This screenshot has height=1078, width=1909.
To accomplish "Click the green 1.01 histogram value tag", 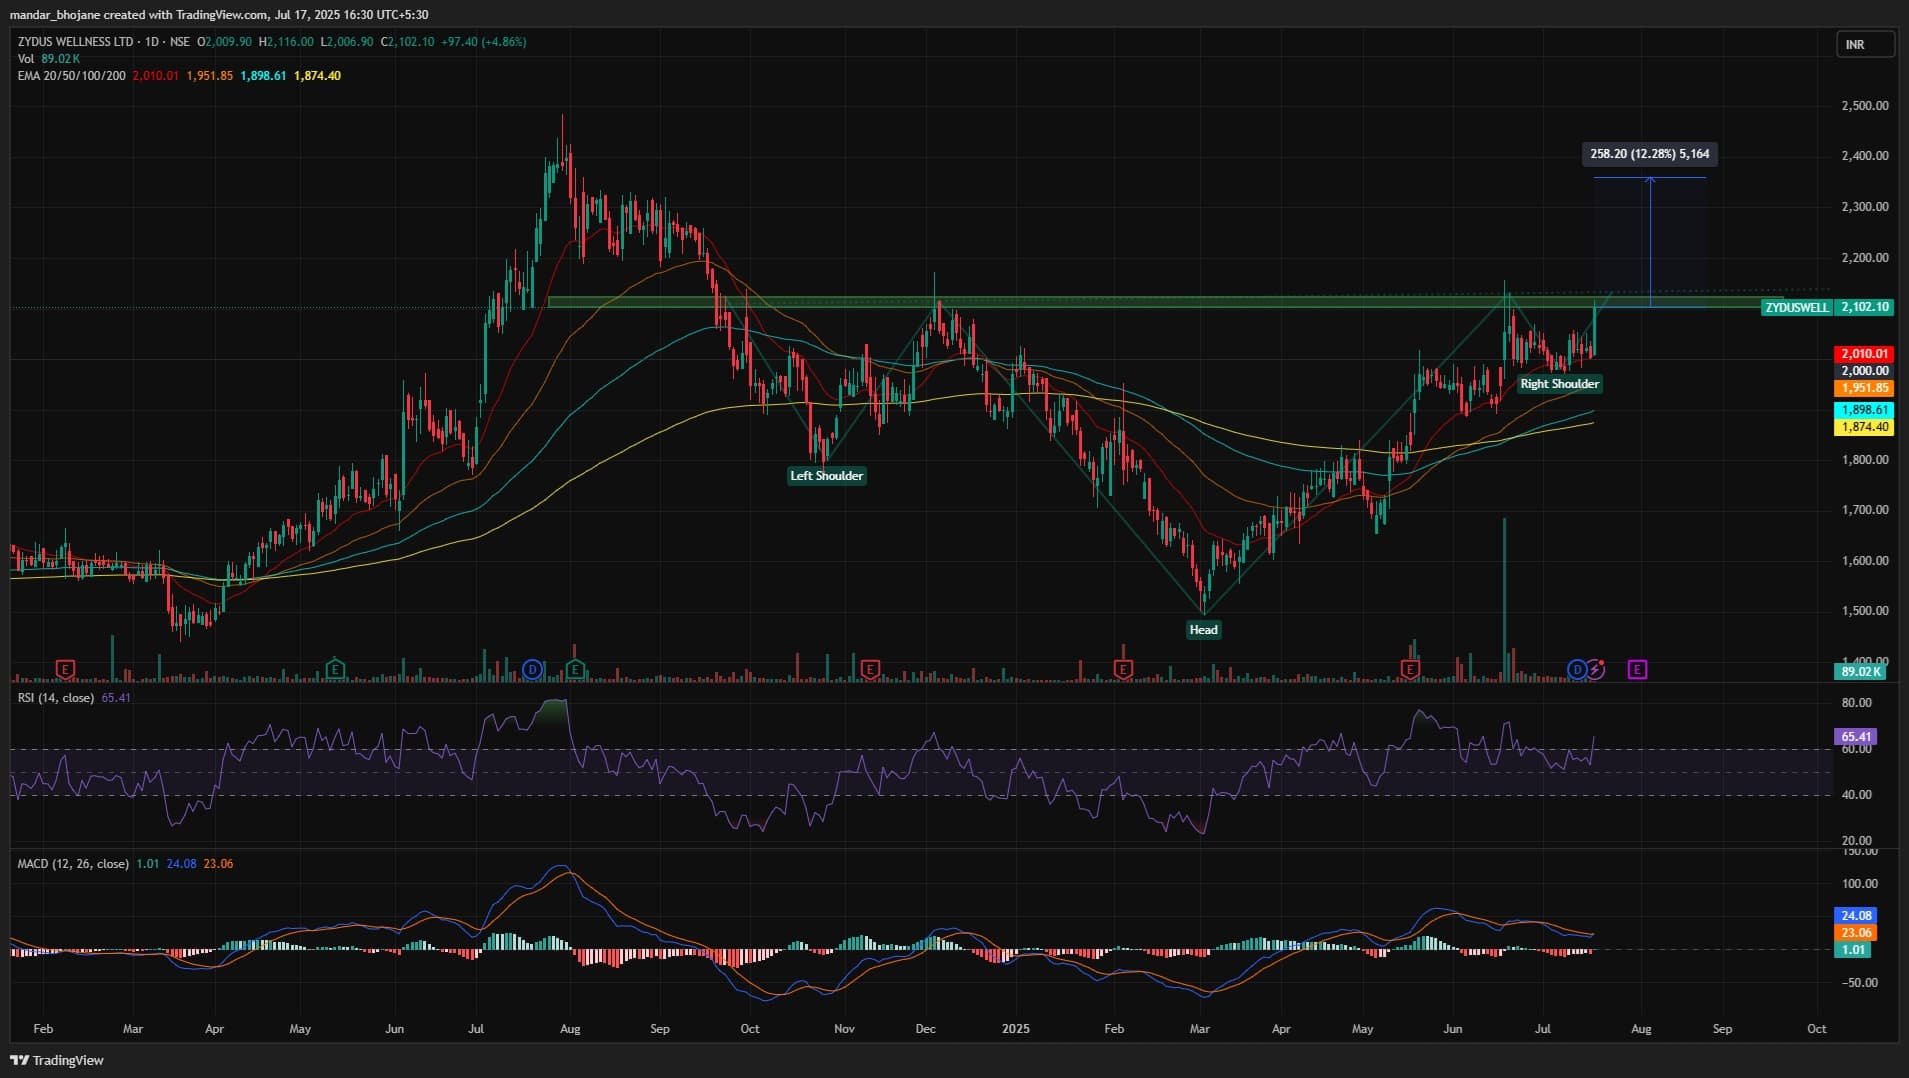I will 1854,950.
